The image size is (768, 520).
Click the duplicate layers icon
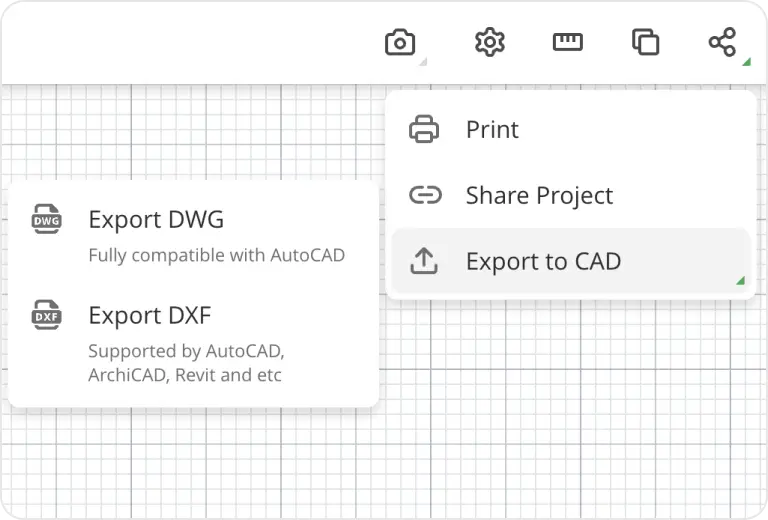pos(645,42)
